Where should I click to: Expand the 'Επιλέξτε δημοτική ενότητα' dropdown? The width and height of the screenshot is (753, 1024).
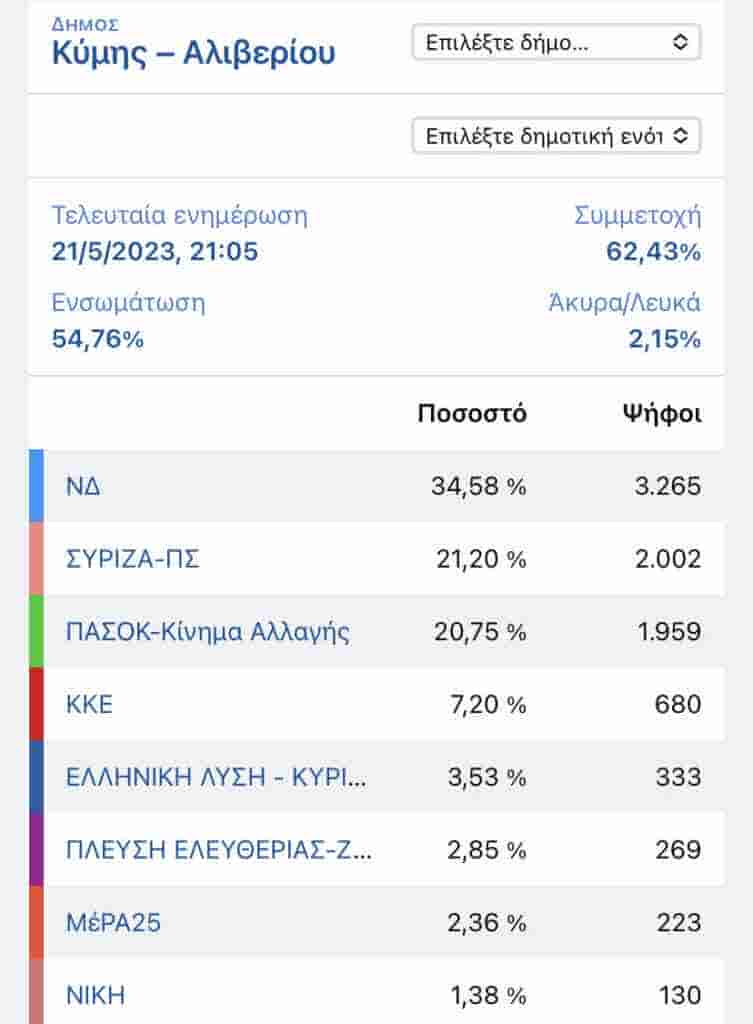(x=556, y=136)
